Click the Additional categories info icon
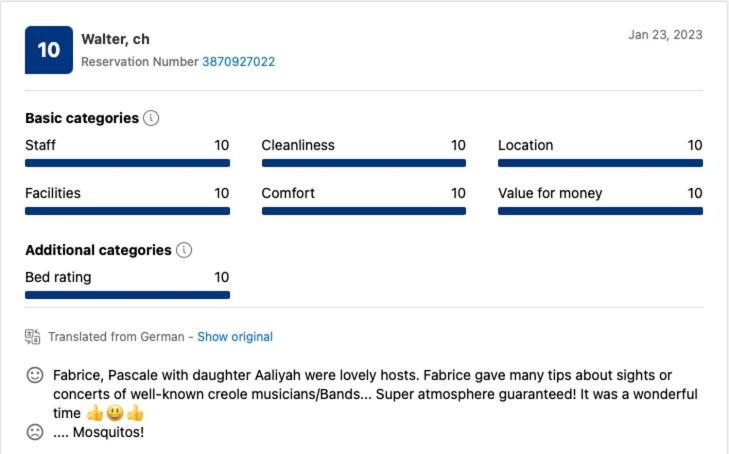The width and height of the screenshot is (729, 454). (184, 250)
